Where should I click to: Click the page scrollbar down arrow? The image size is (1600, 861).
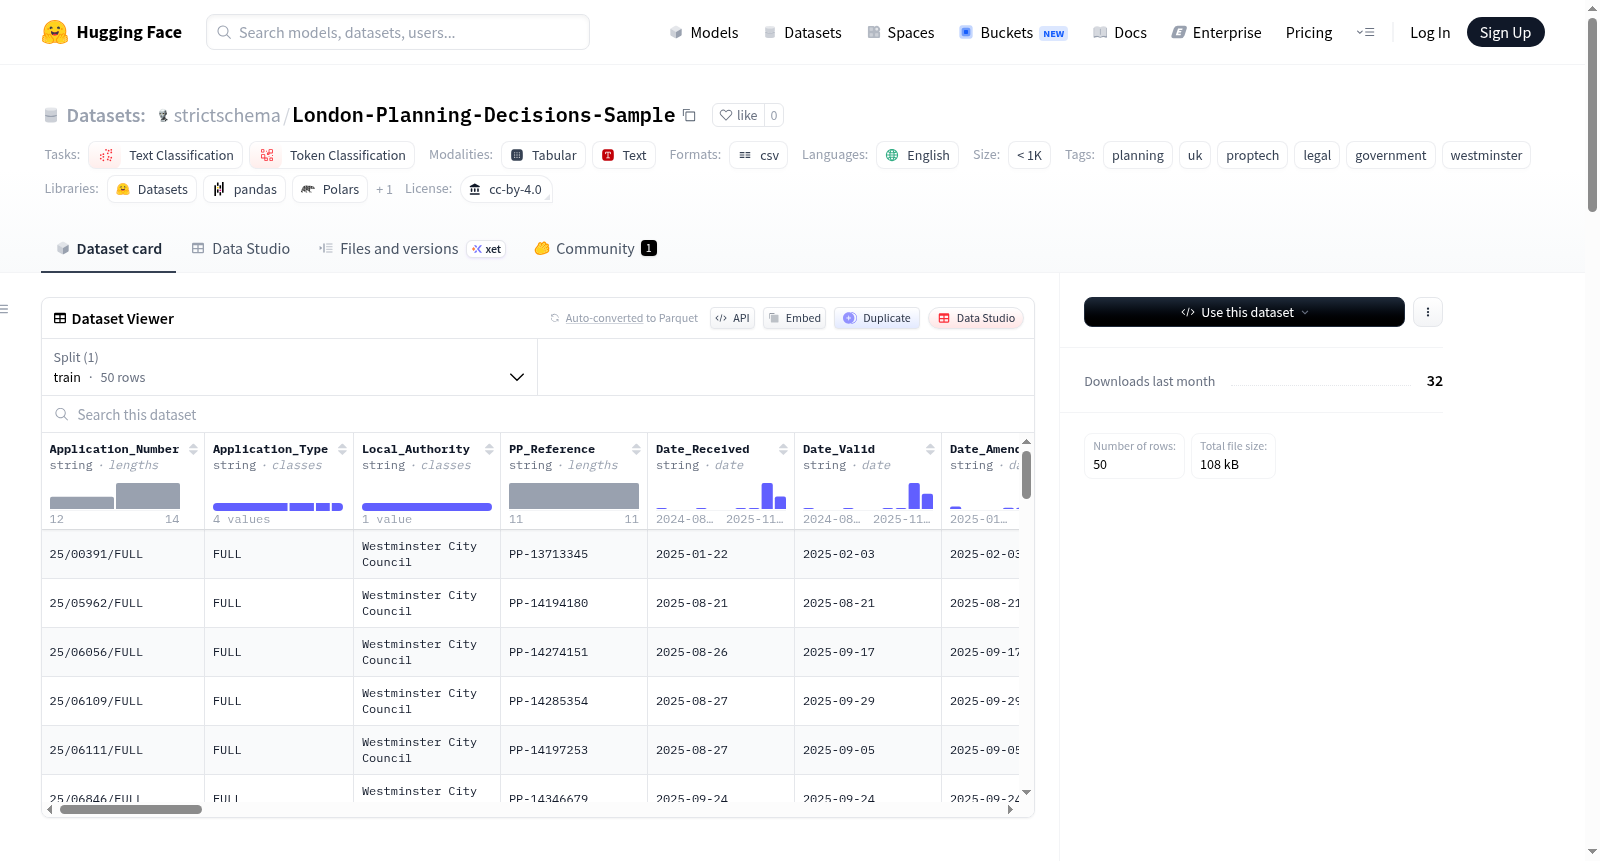pyautogui.click(x=1592, y=853)
